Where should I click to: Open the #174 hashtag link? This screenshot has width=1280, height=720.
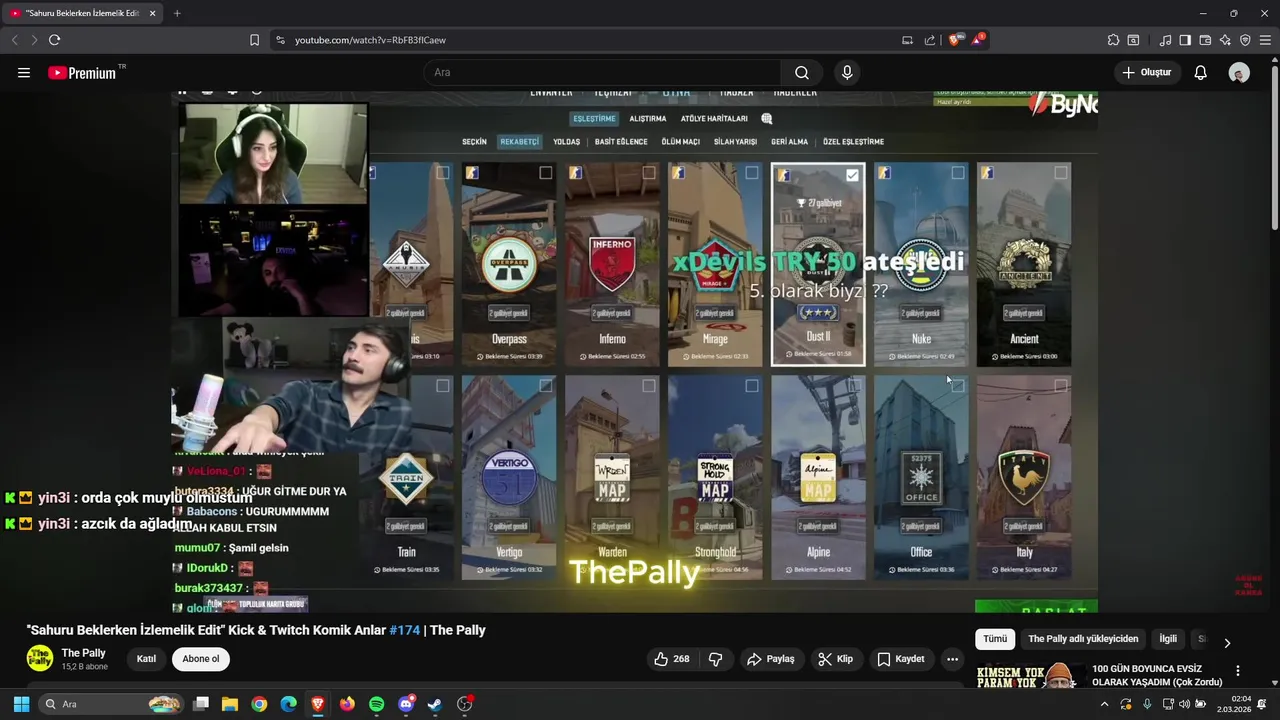[x=404, y=630]
